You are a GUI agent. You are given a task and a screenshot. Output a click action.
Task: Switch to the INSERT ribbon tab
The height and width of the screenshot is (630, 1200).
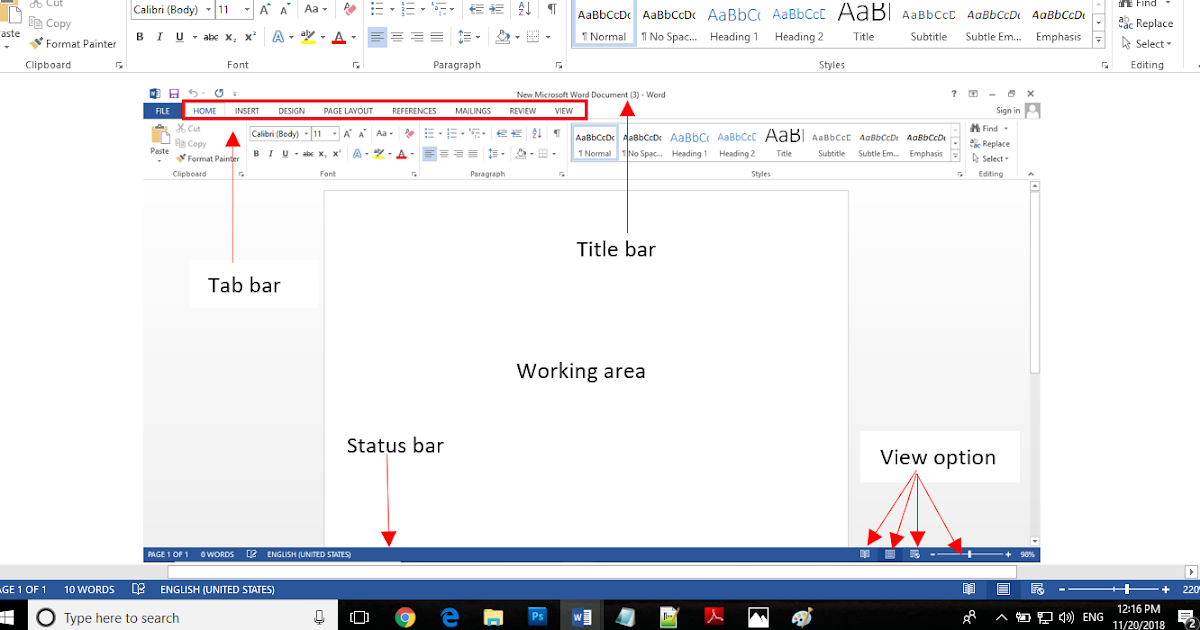(x=247, y=110)
